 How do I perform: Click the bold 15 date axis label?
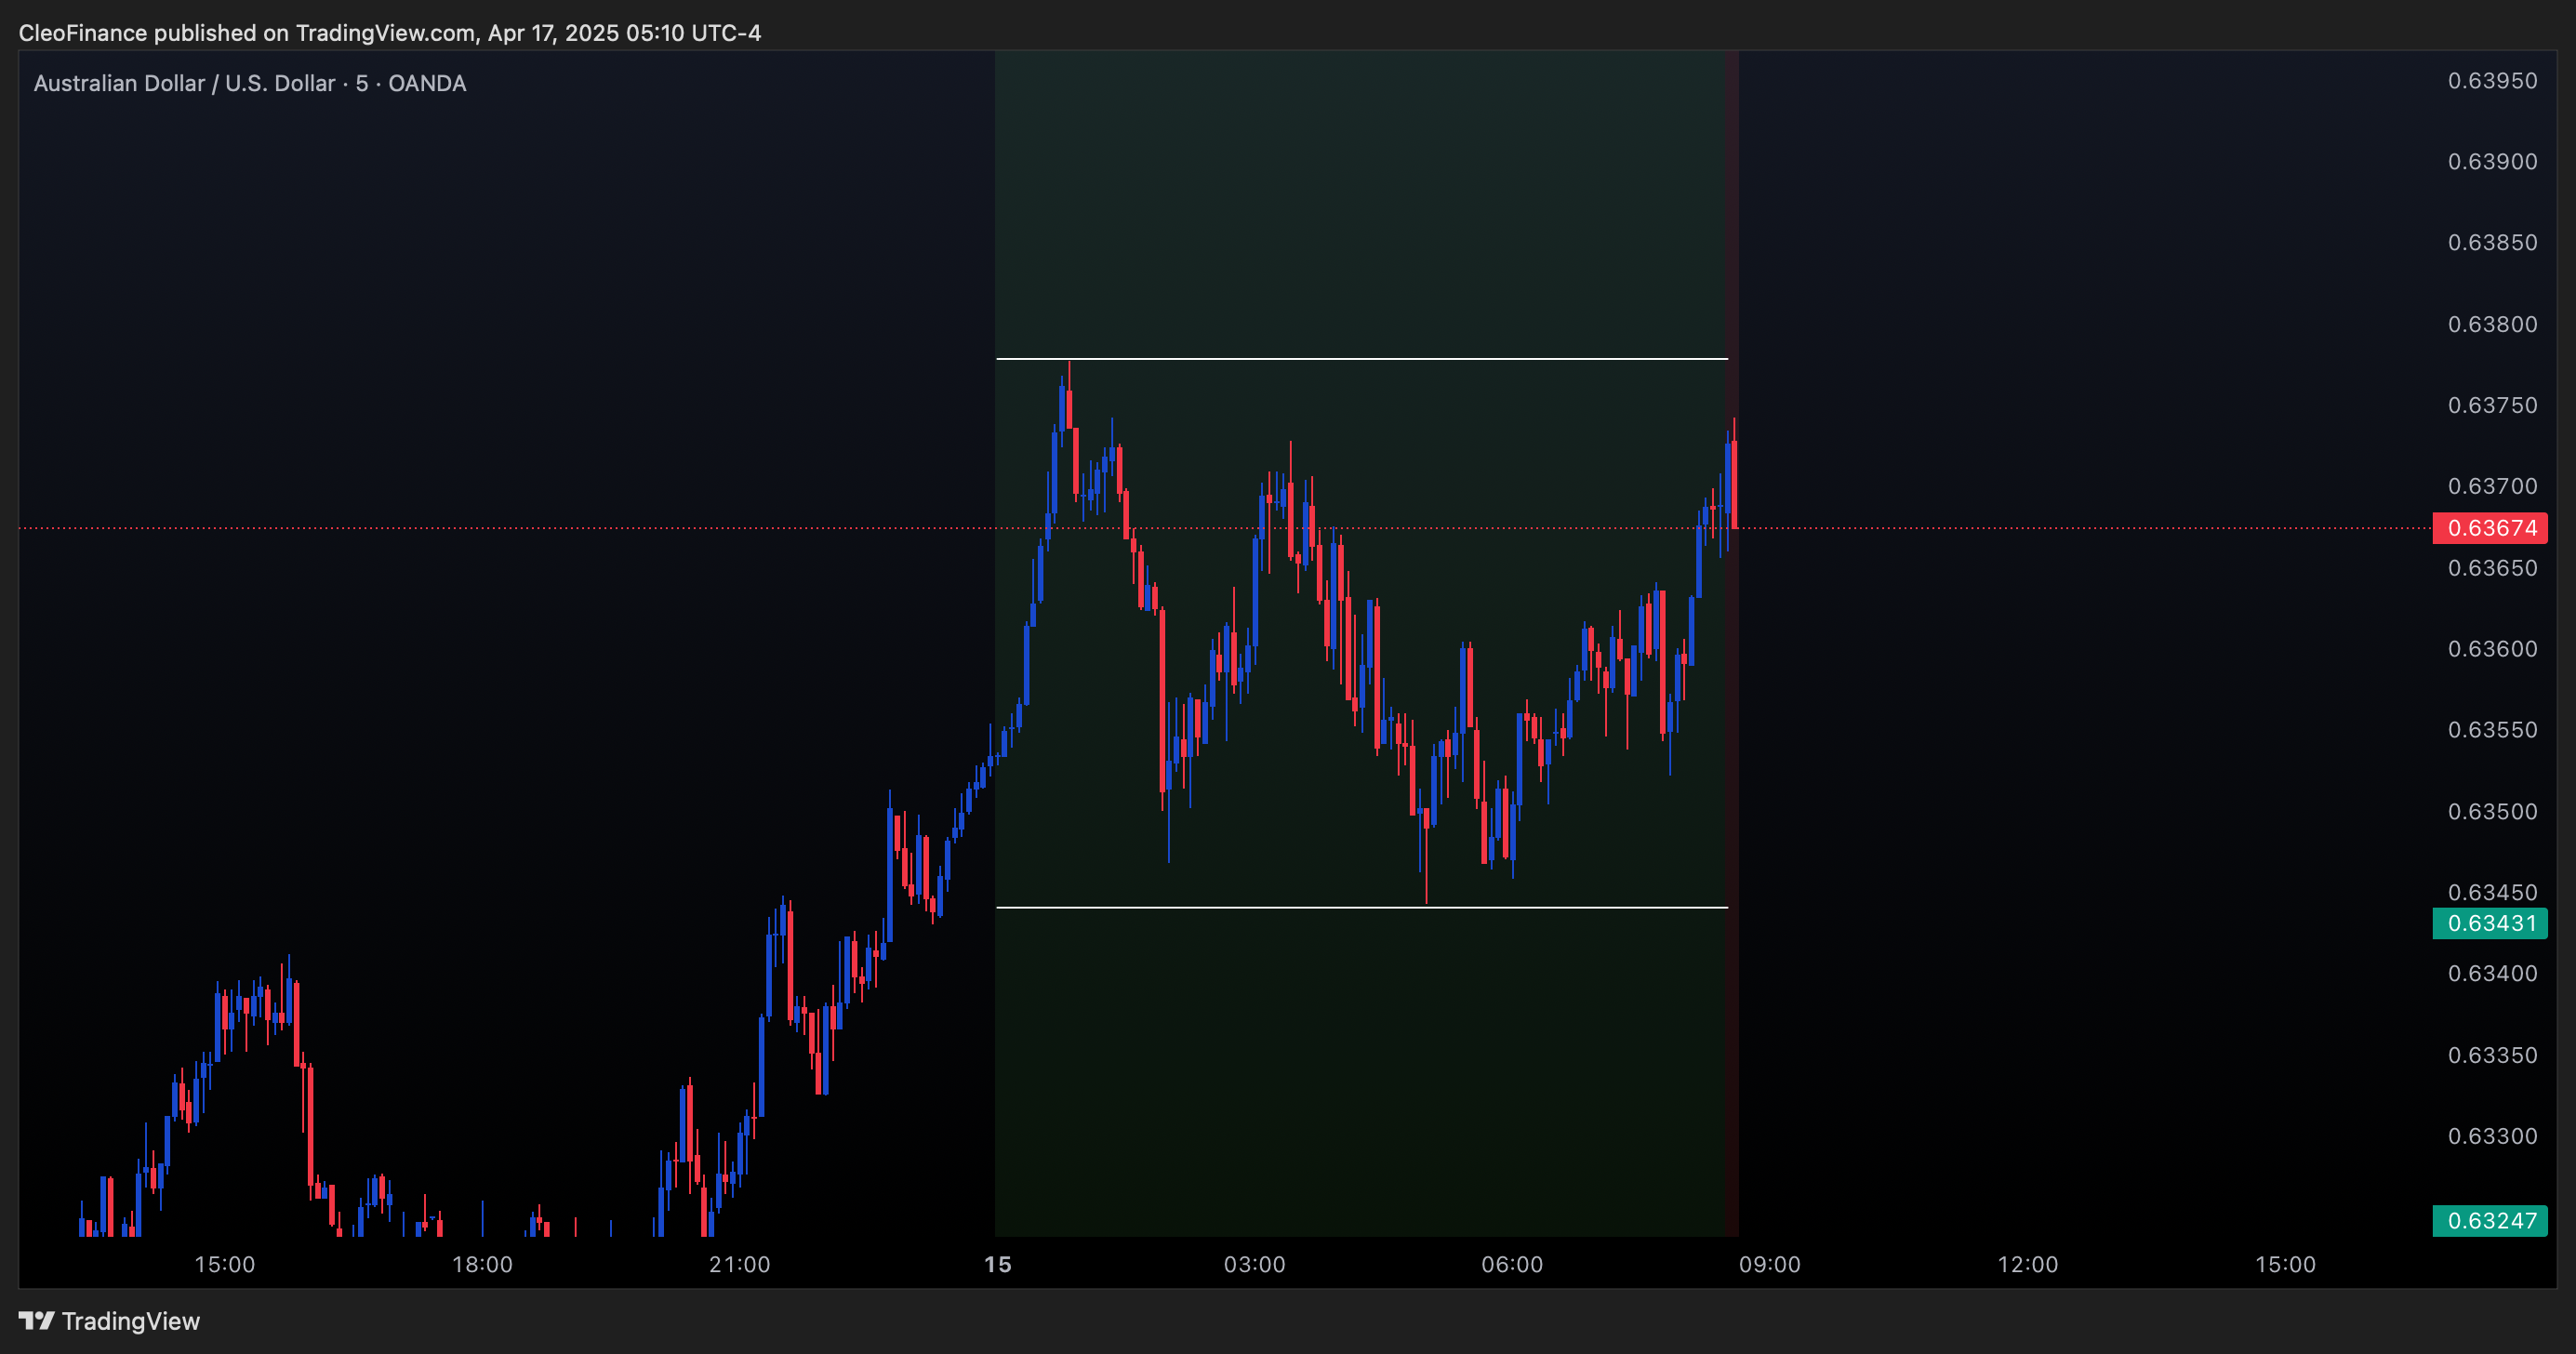click(998, 1265)
